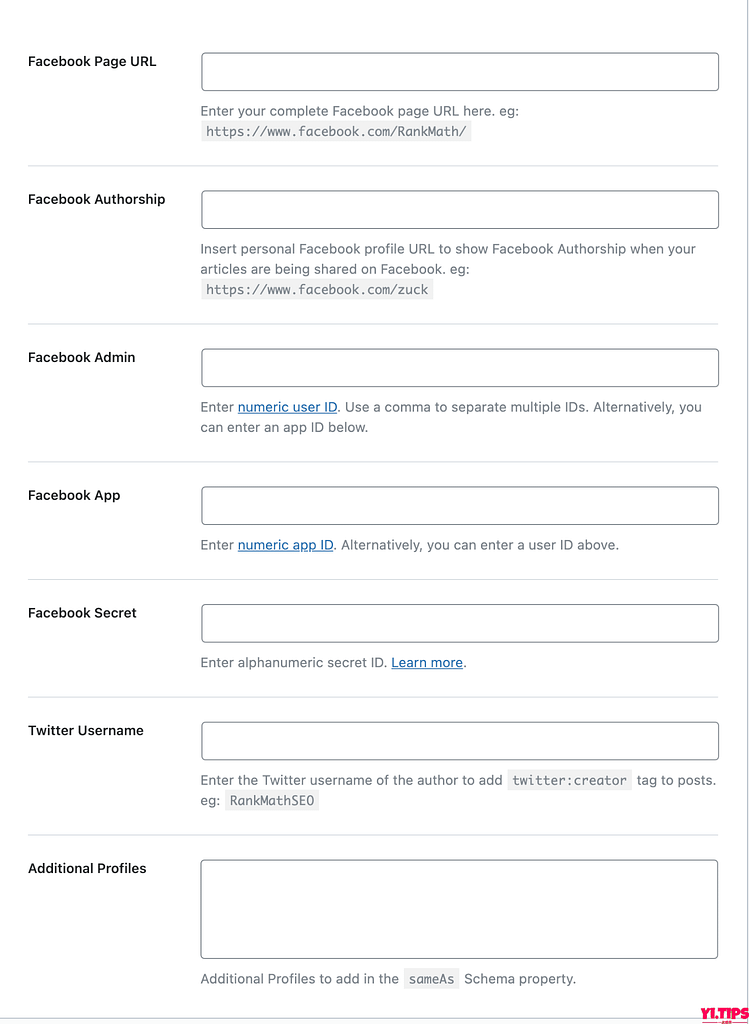Click the Facebook Authorship label

[x=97, y=199]
